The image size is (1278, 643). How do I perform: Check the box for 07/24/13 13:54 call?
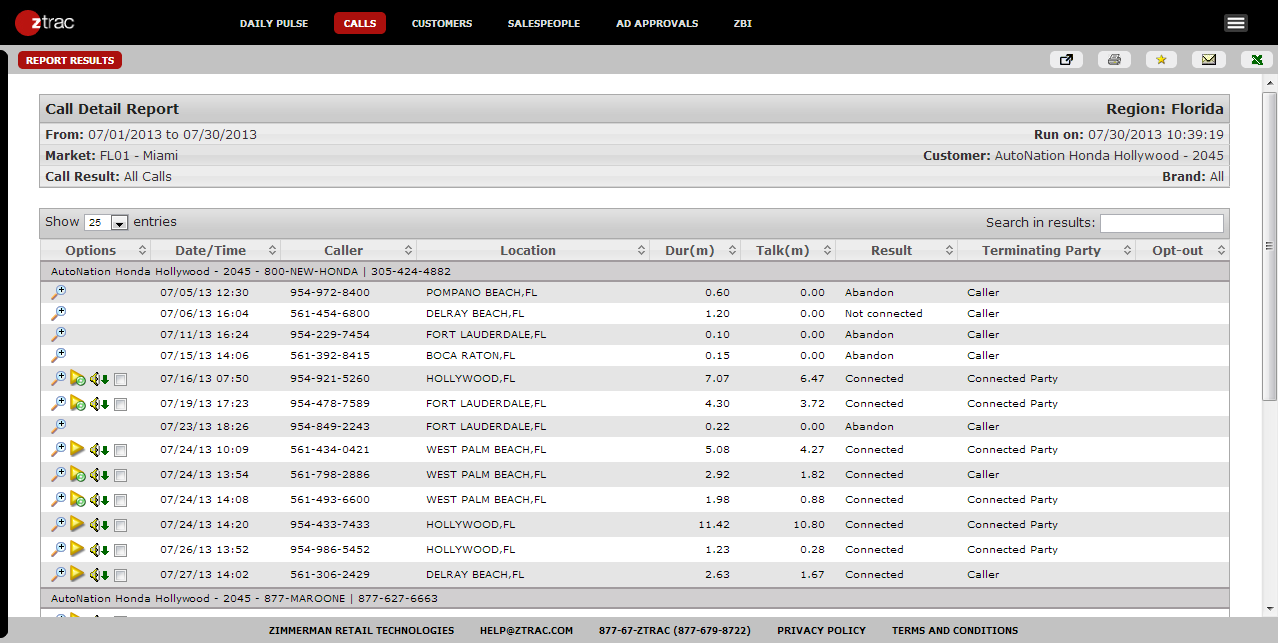coord(120,475)
